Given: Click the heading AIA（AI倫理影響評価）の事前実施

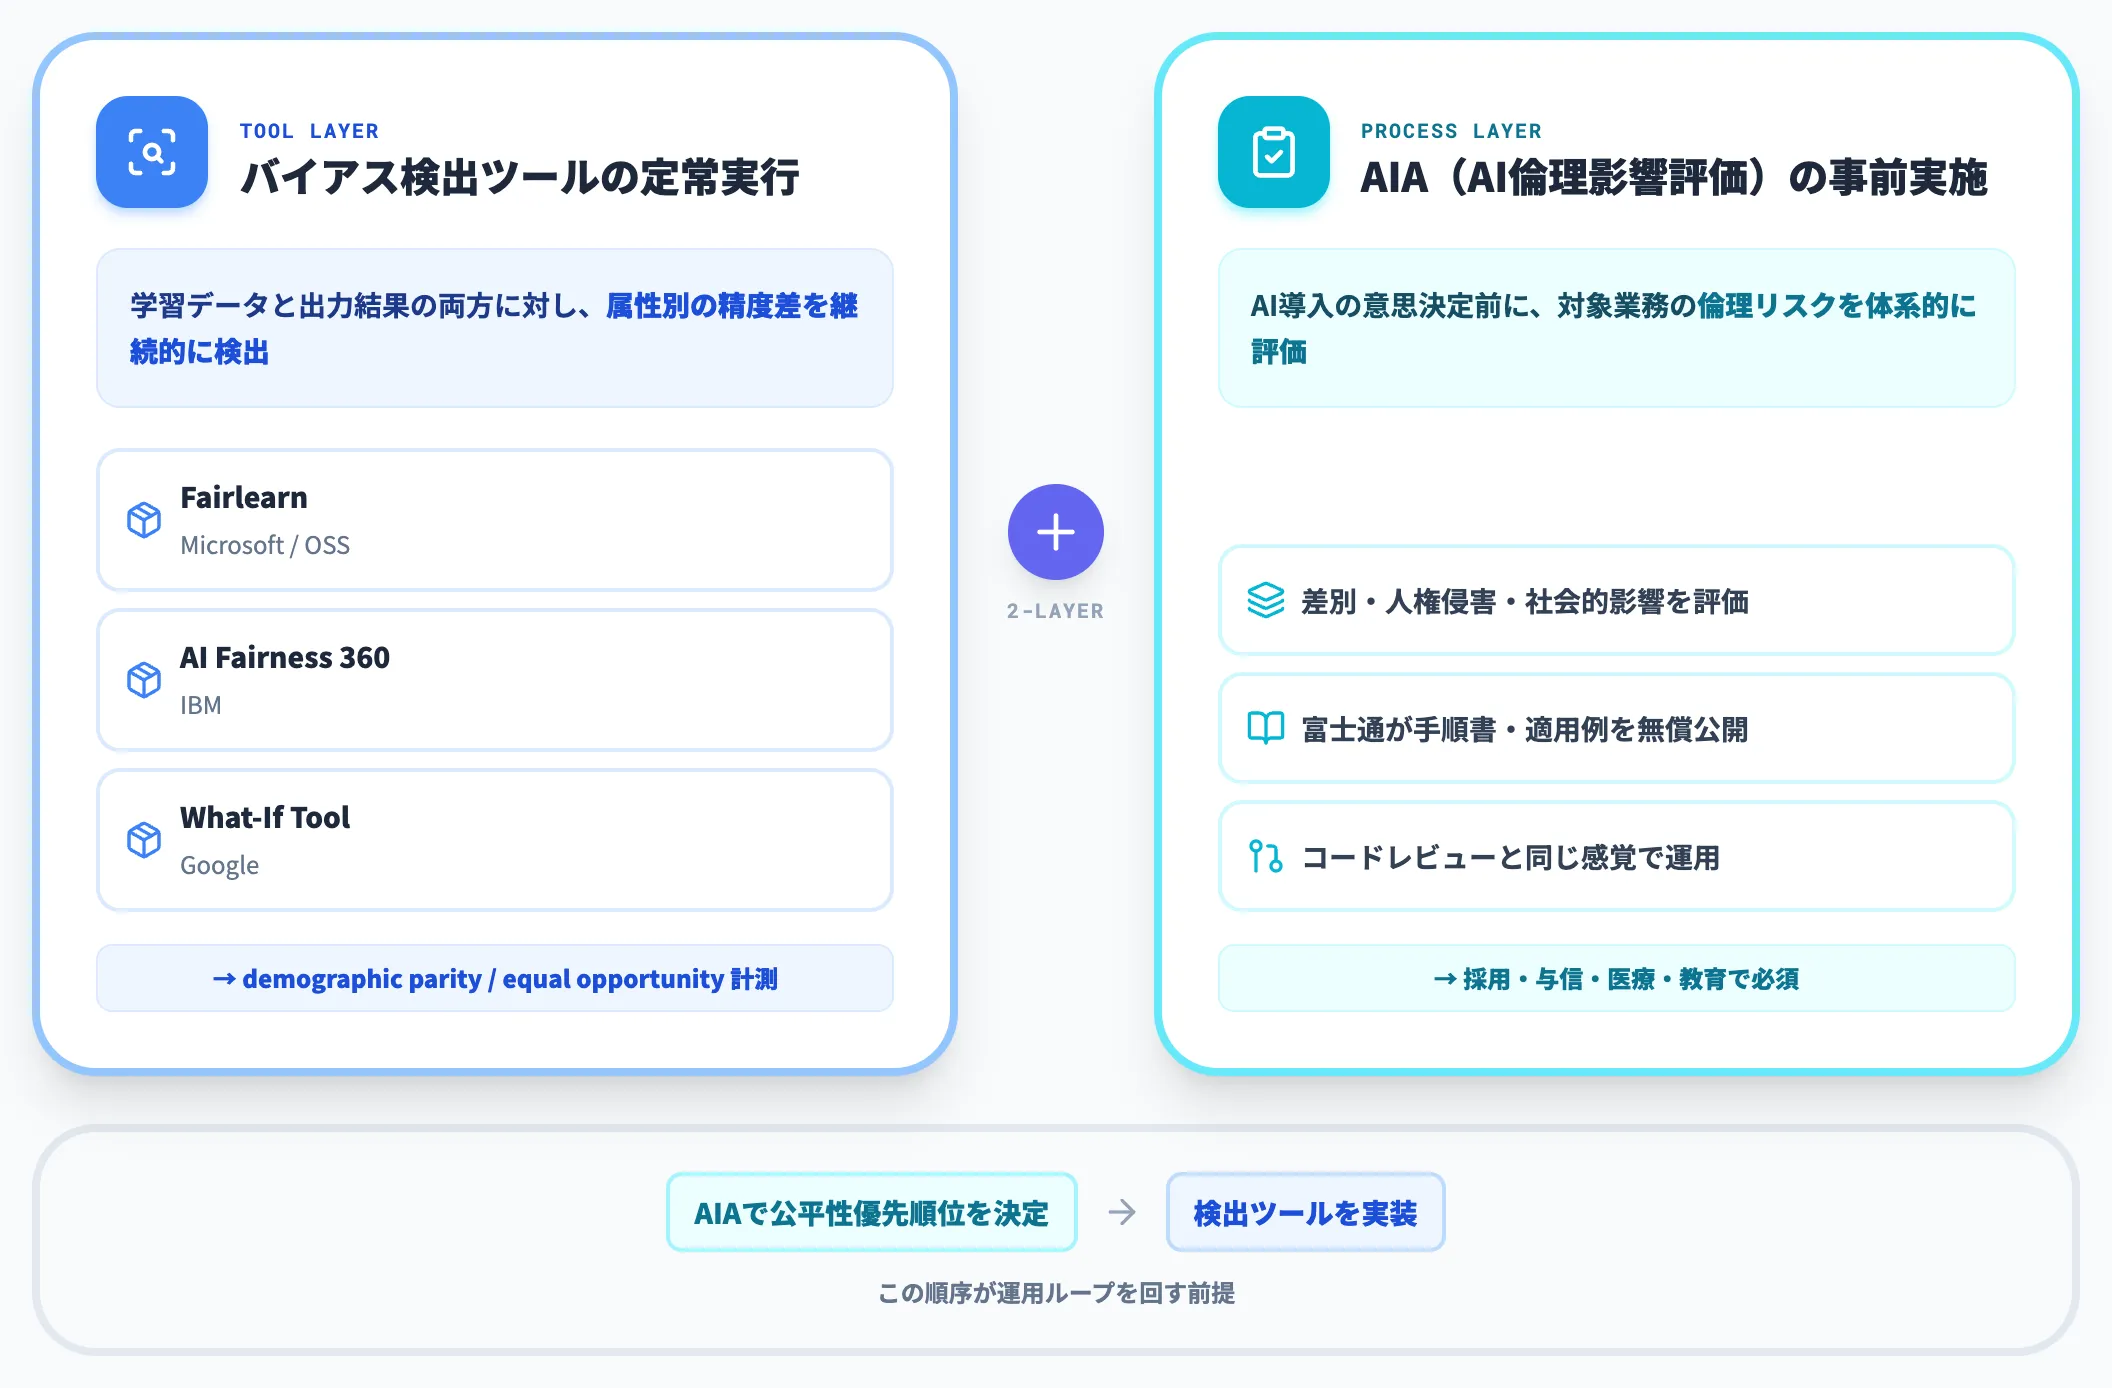Looking at the screenshot, I should 1674,177.
